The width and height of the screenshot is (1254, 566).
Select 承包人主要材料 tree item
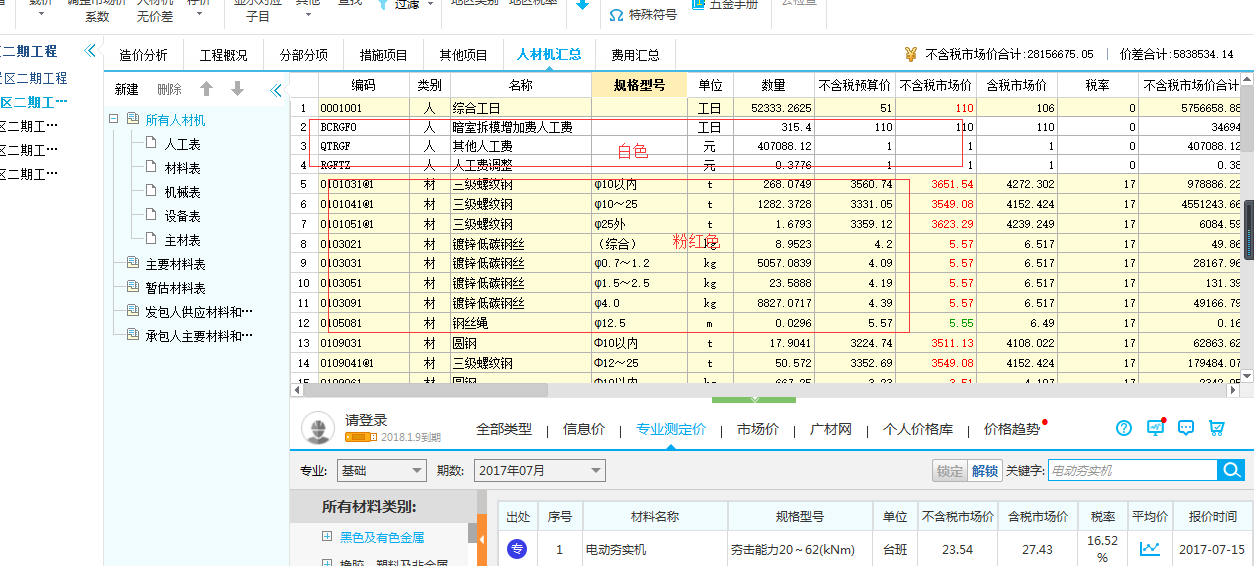coord(199,336)
